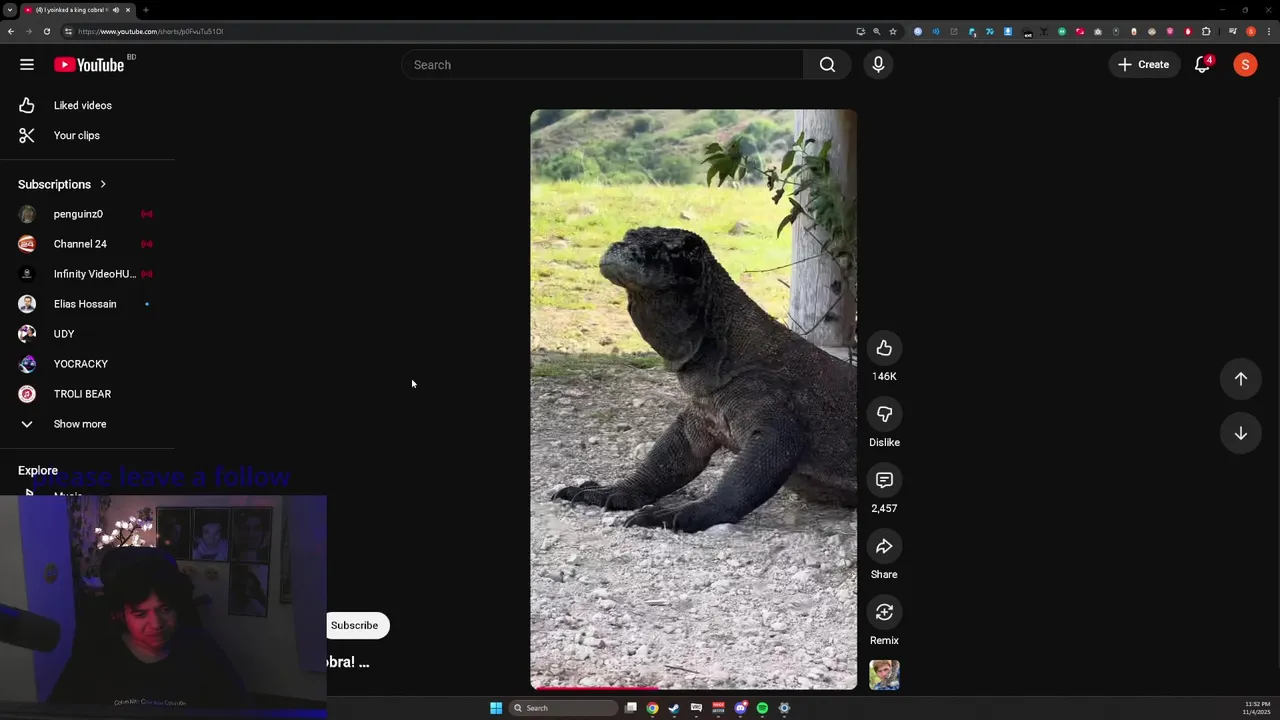Open a new browser tab
The height and width of the screenshot is (720, 1280).
click(146, 10)
